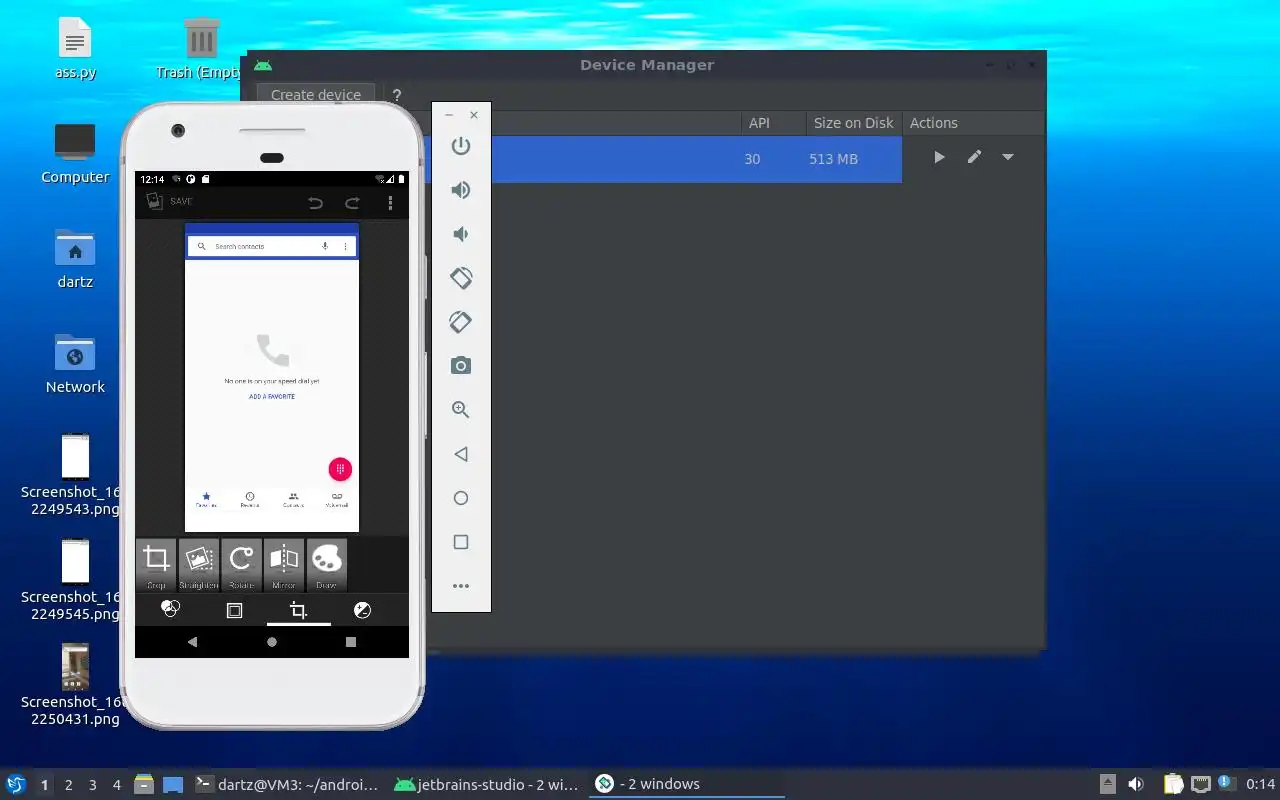Minimize the emulator toolbar panel
Image resolution: width=1280 pixels, height=800 pixels.
(448, 115)
